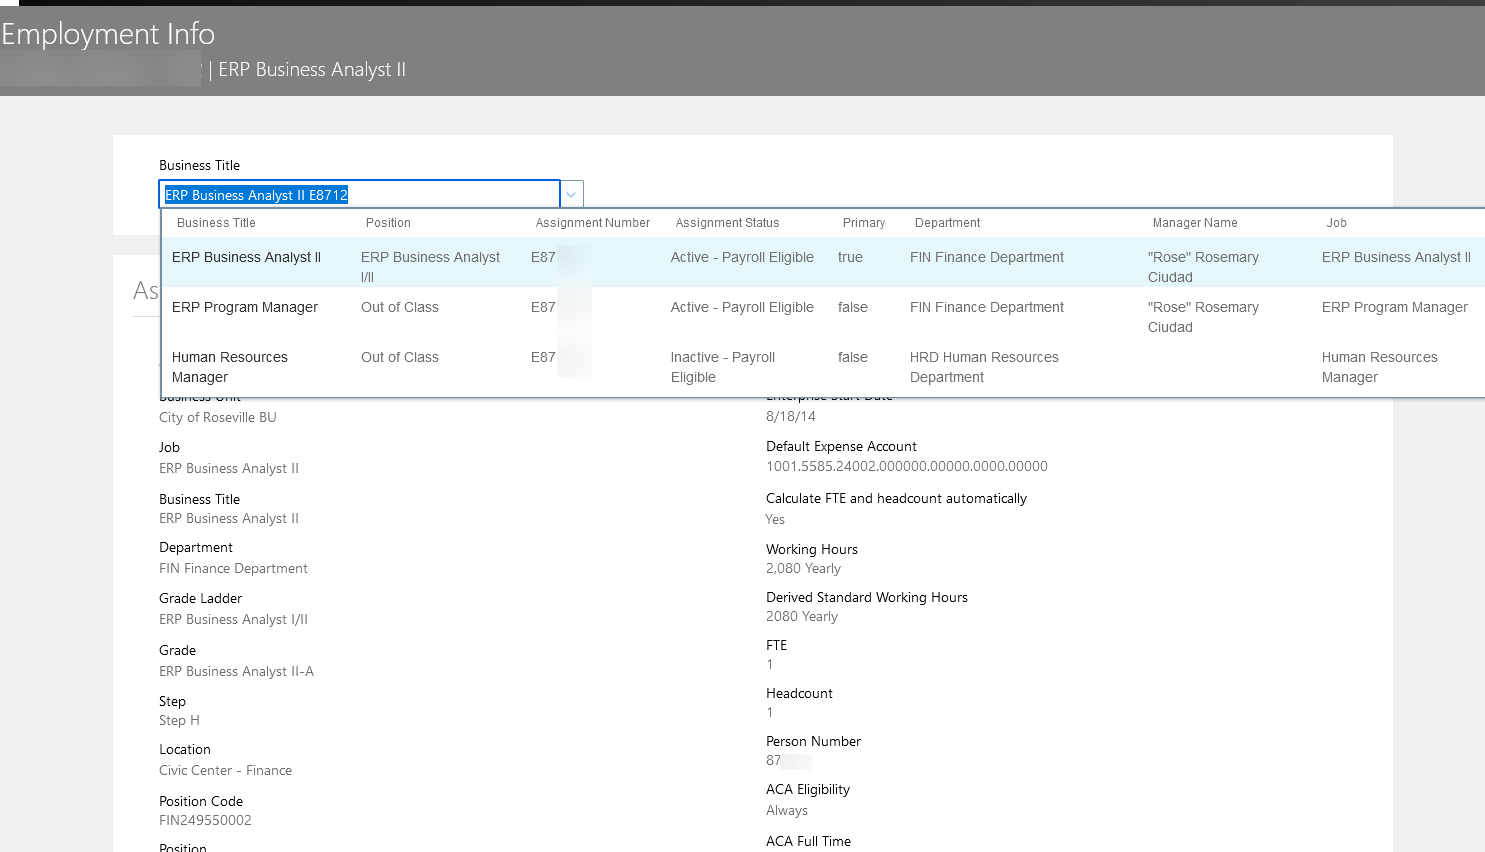This screenshot has width=1485, height=852.
Task: Select the Default Expense Account value
Action: click(906, 467)
